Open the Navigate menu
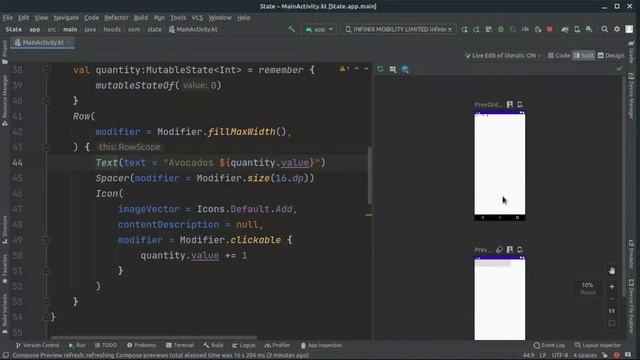This screenshot has width=640, height=360. tap(66, 18)
